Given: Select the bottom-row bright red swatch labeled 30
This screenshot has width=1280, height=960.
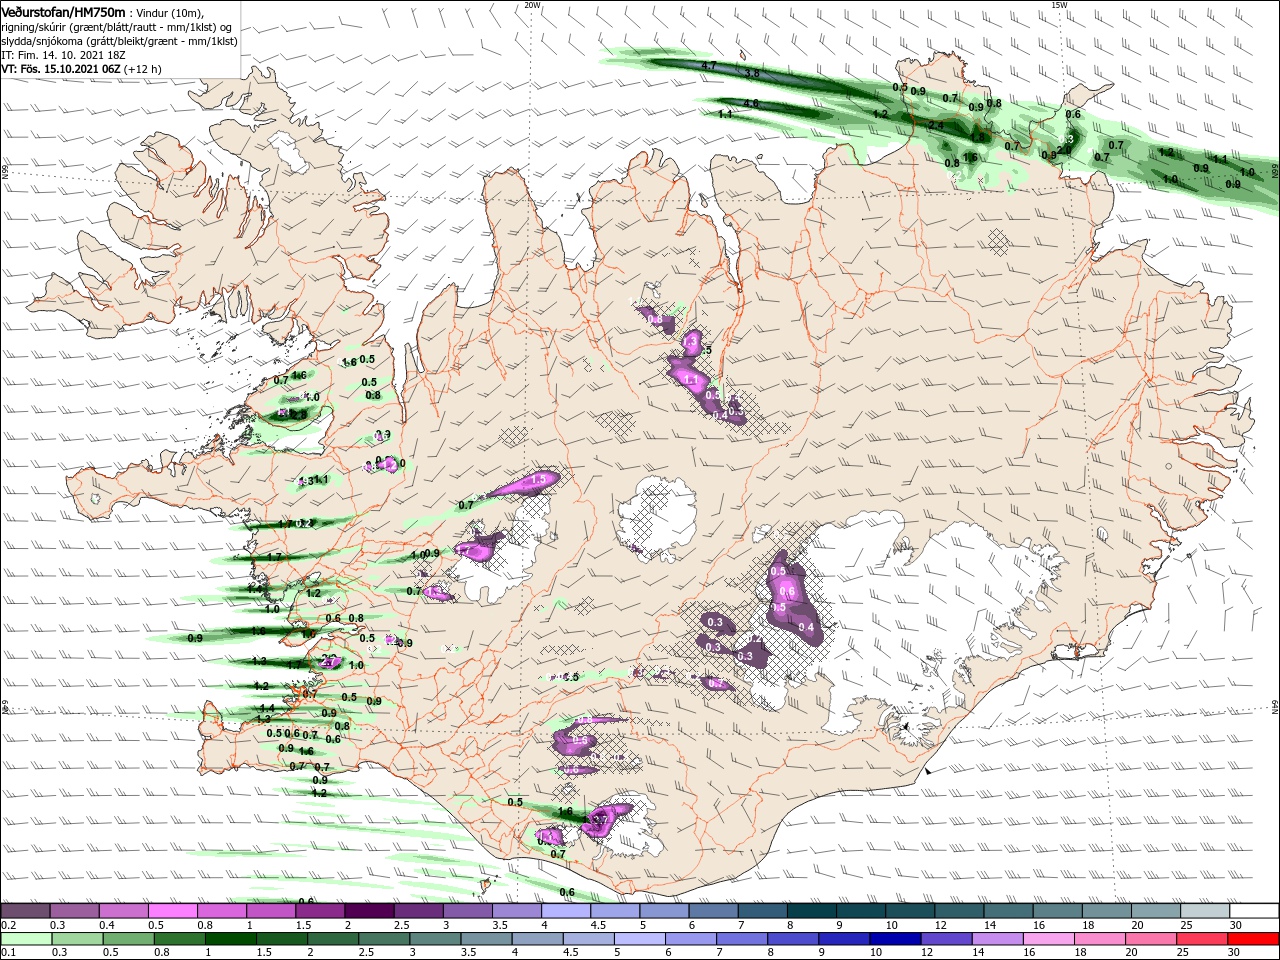Looking at the screenshot, I should pyautogui.click(x=1253, y=939).
